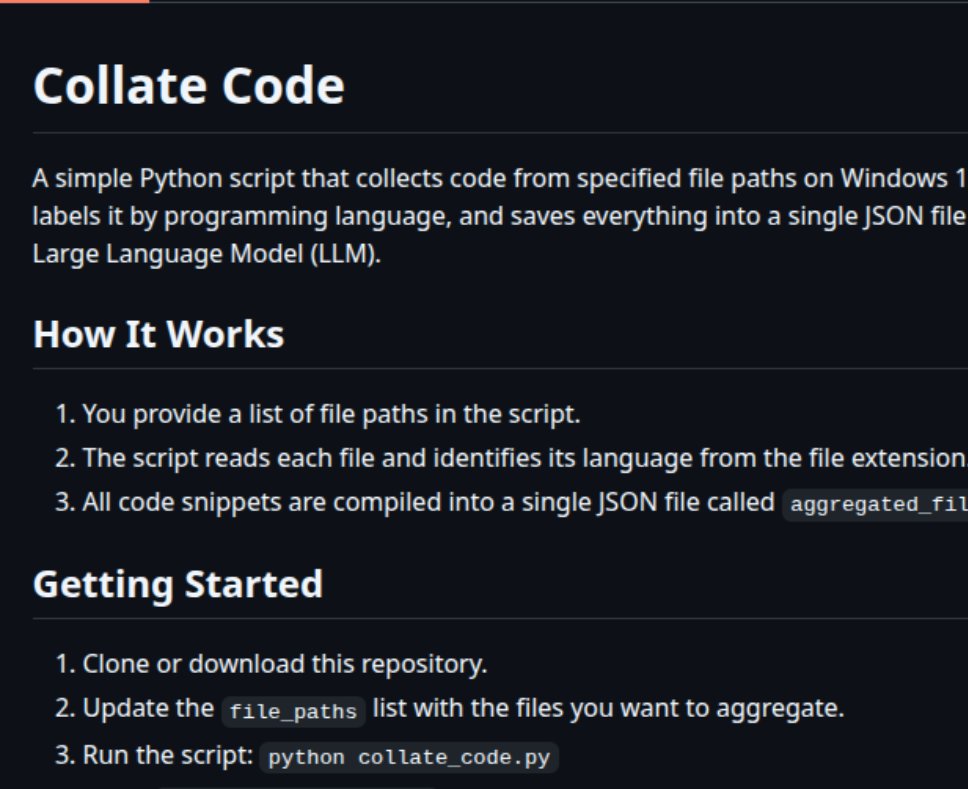968x789 pixels.
Task: Click the aggregated_fil inline code text
Action: 878,504
